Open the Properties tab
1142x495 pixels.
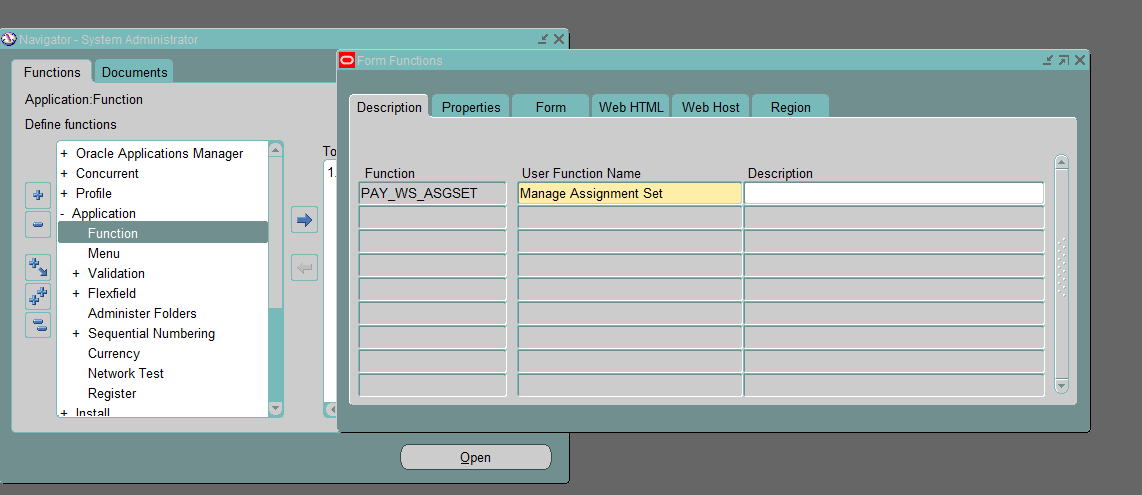click(x=471, y=107)
